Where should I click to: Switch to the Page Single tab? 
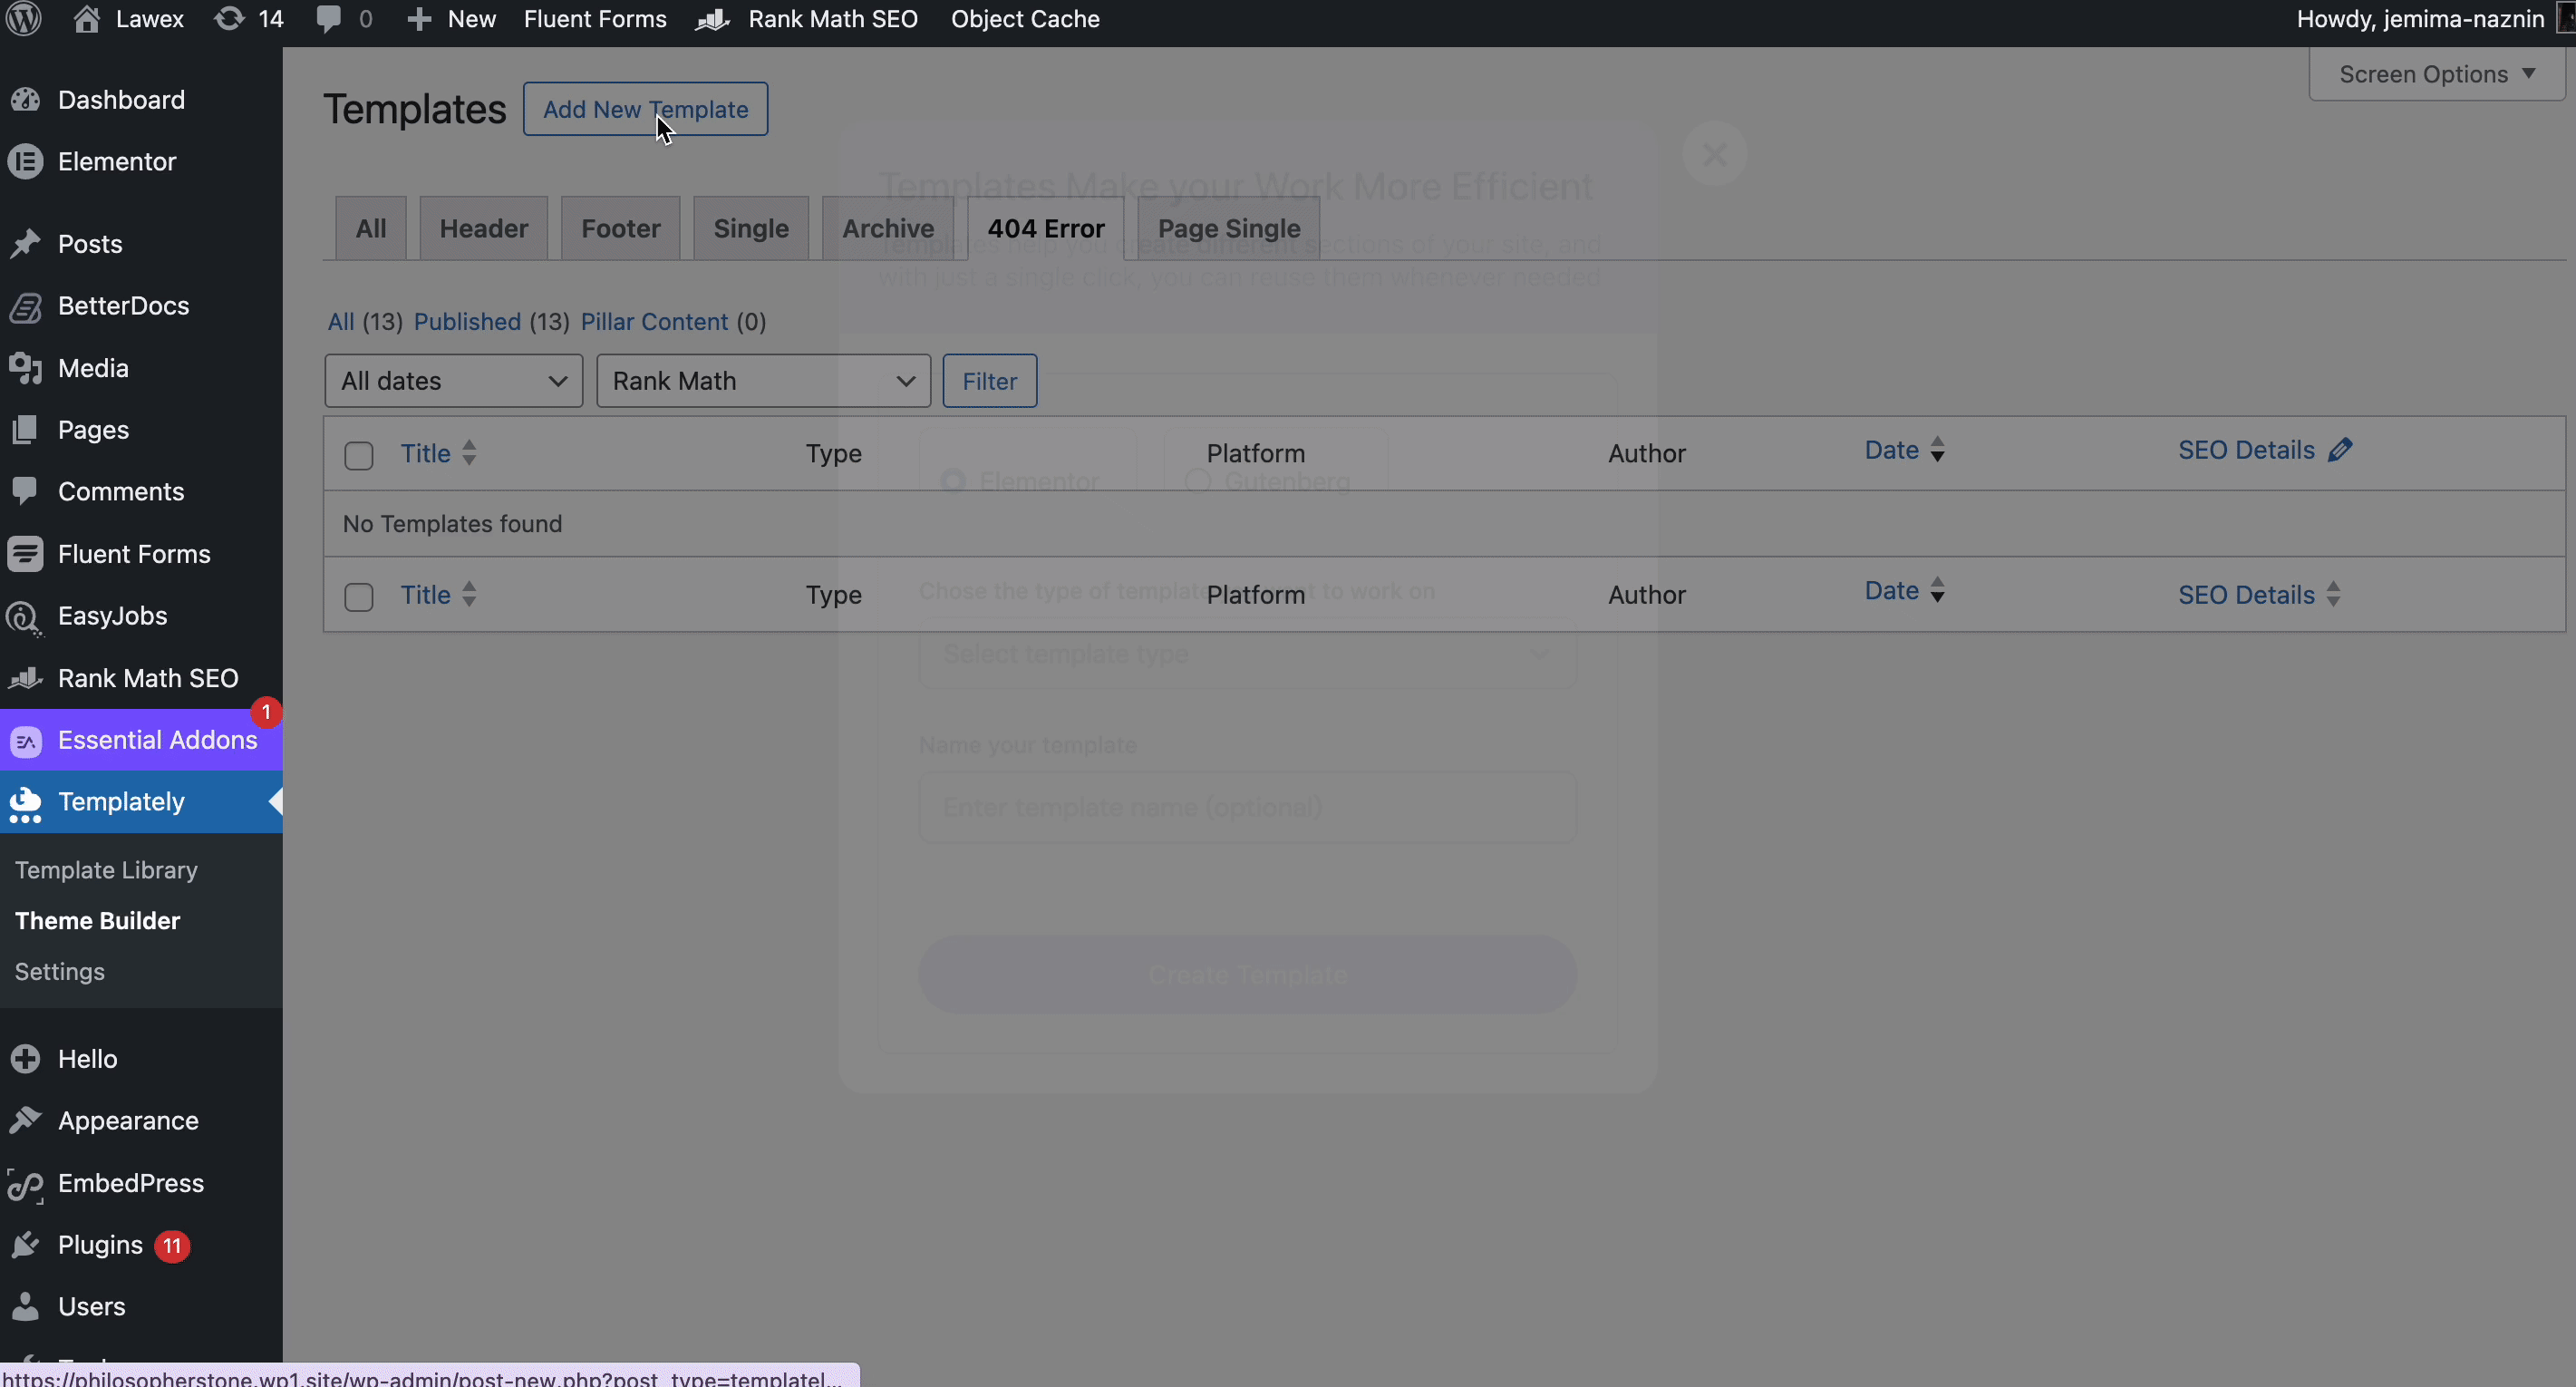1229,228
